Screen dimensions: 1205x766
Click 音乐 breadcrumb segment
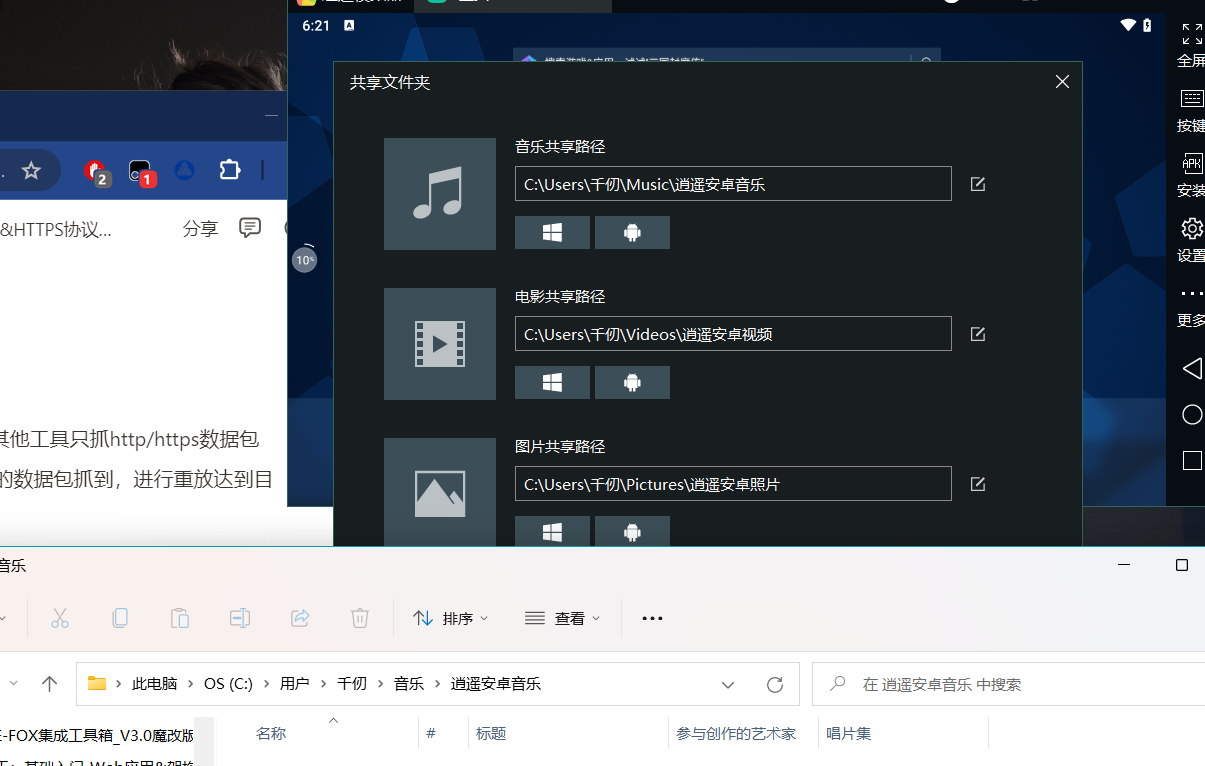[x=408, y=684]
